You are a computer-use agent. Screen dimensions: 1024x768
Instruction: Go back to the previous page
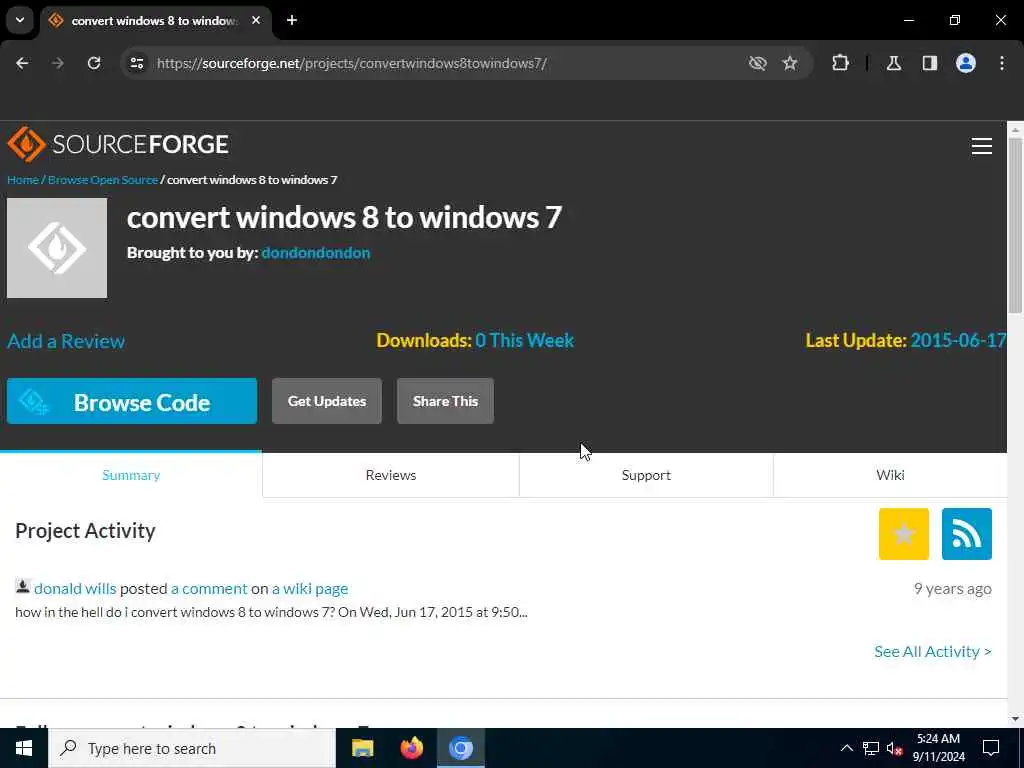[x=22, y=63]
